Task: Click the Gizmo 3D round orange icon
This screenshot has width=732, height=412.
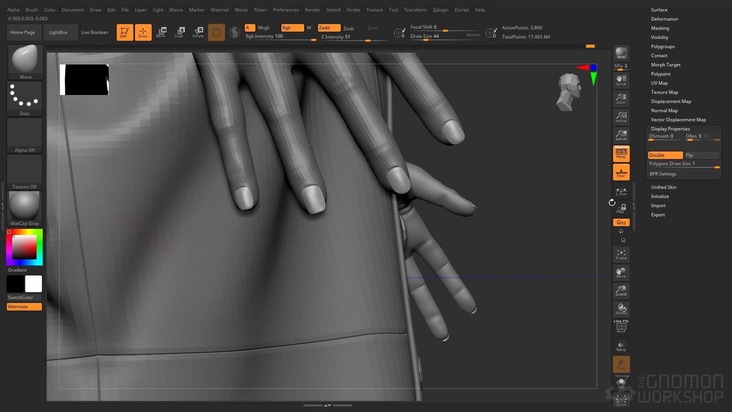Action: pos(217,32)
